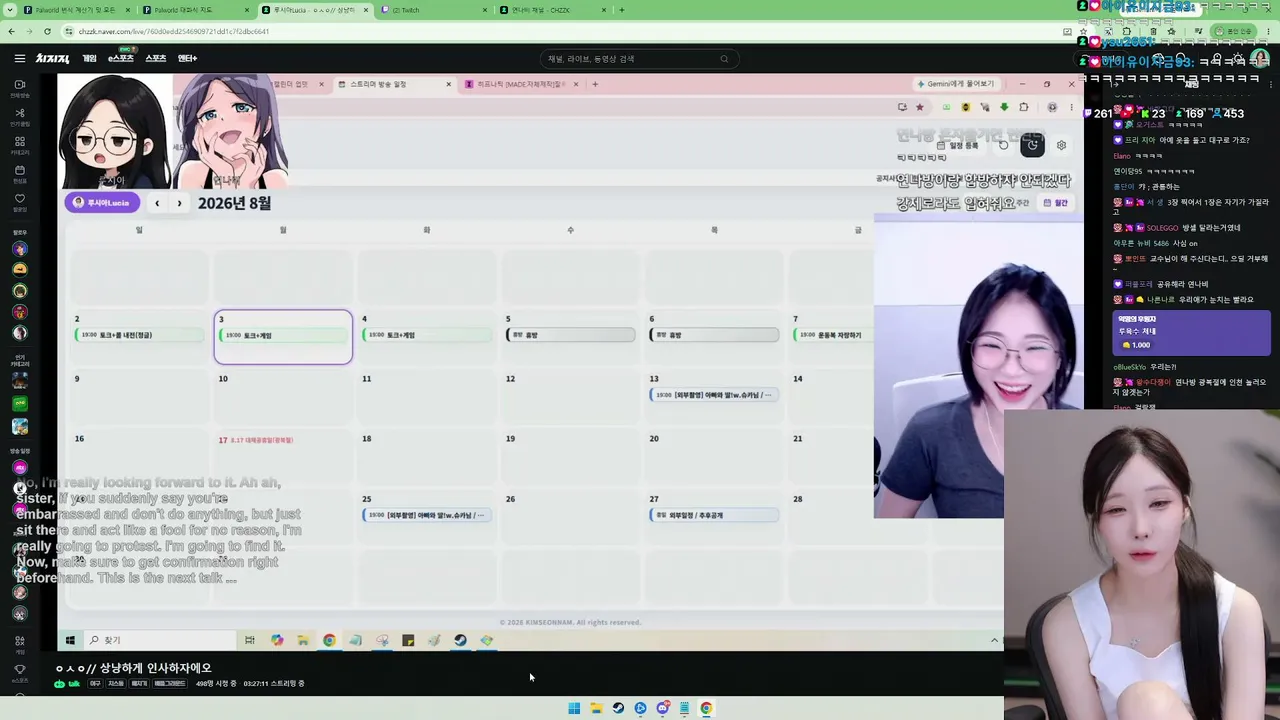This screenshot has width=1280, height=720.
Task: Toggle dark mode moon button
Action: click(x=1032, y=145)
